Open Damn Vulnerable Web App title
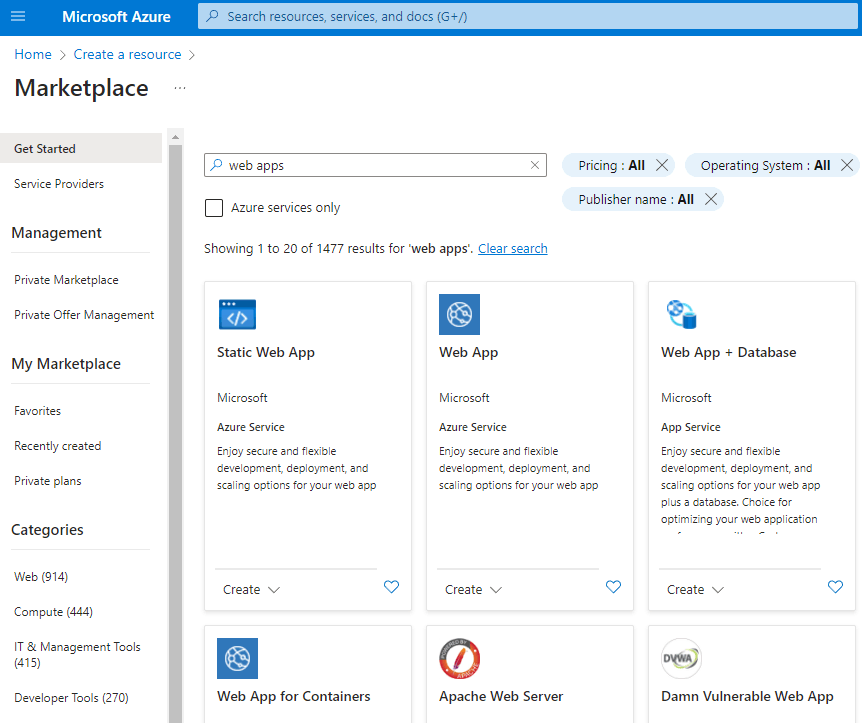Screen dimensions: 862x723 [x=747, y=697]
